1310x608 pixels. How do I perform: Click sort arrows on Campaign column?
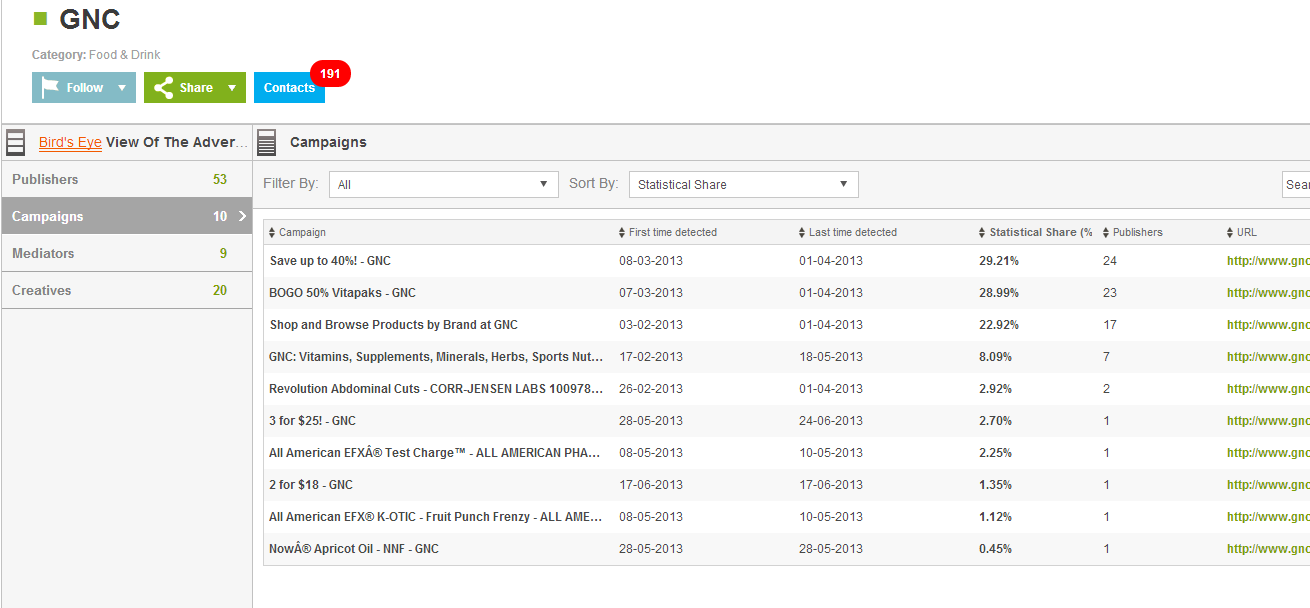(272, 232)
